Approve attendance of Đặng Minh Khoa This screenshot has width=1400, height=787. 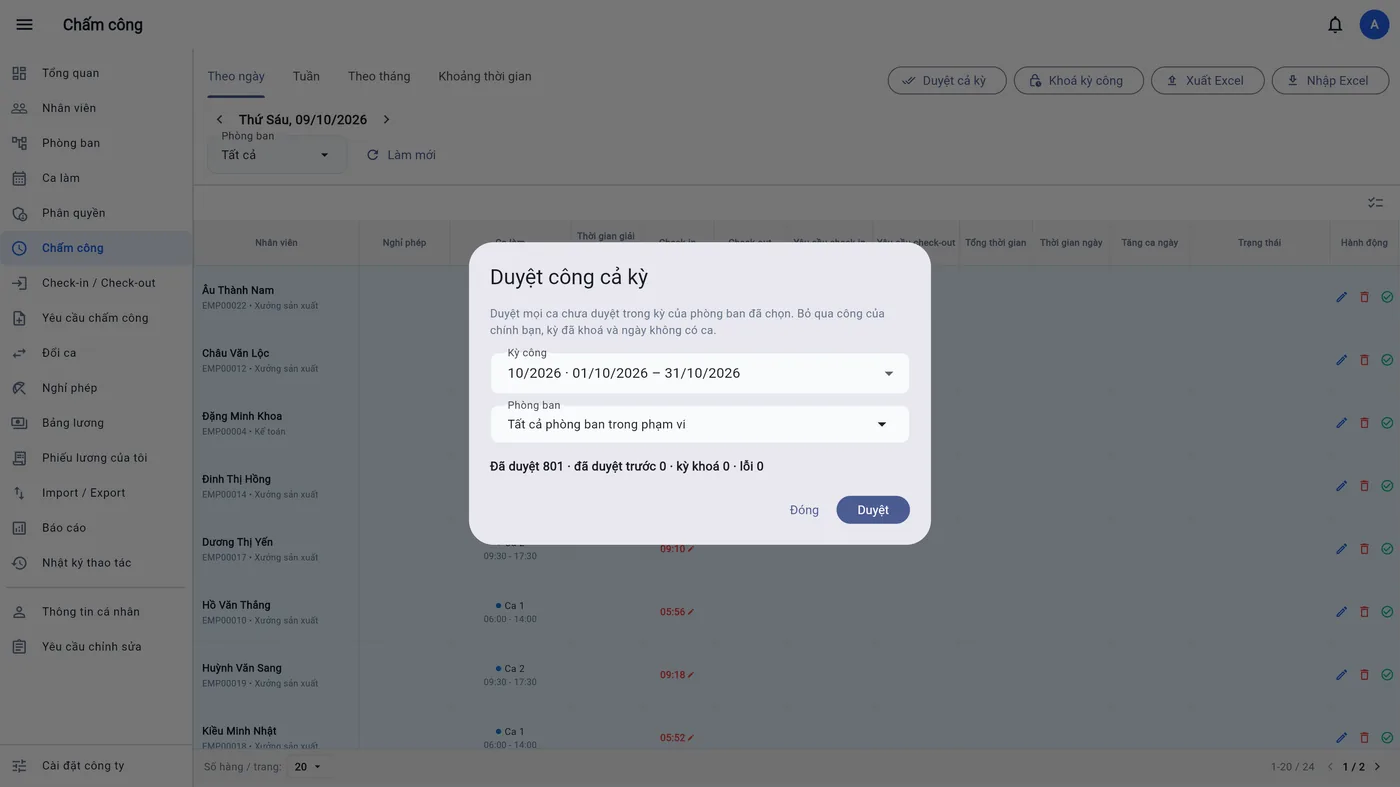click(x=1387, y=423)
